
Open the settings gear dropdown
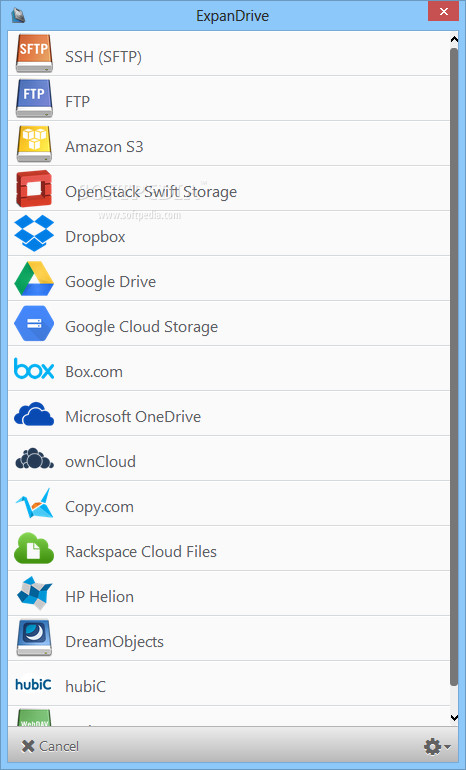click(x=437, y=747)
